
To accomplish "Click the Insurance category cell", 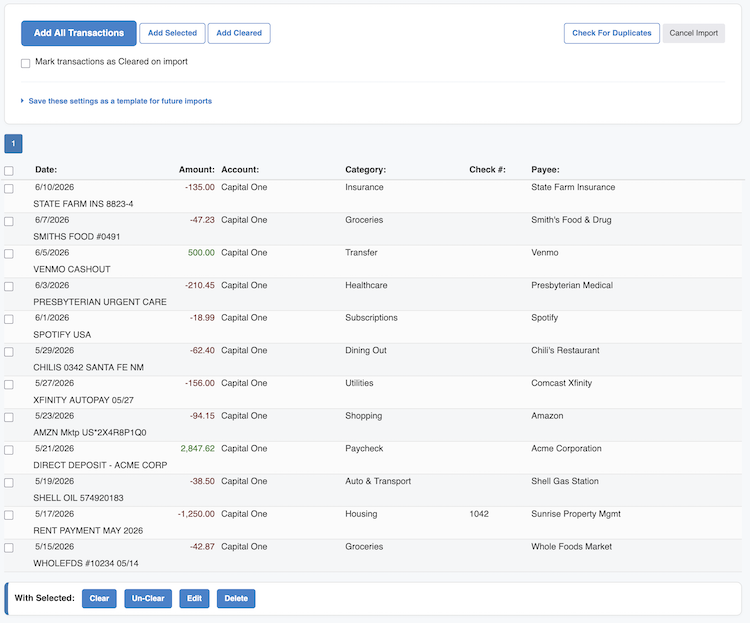I will (x=364, y=187).
